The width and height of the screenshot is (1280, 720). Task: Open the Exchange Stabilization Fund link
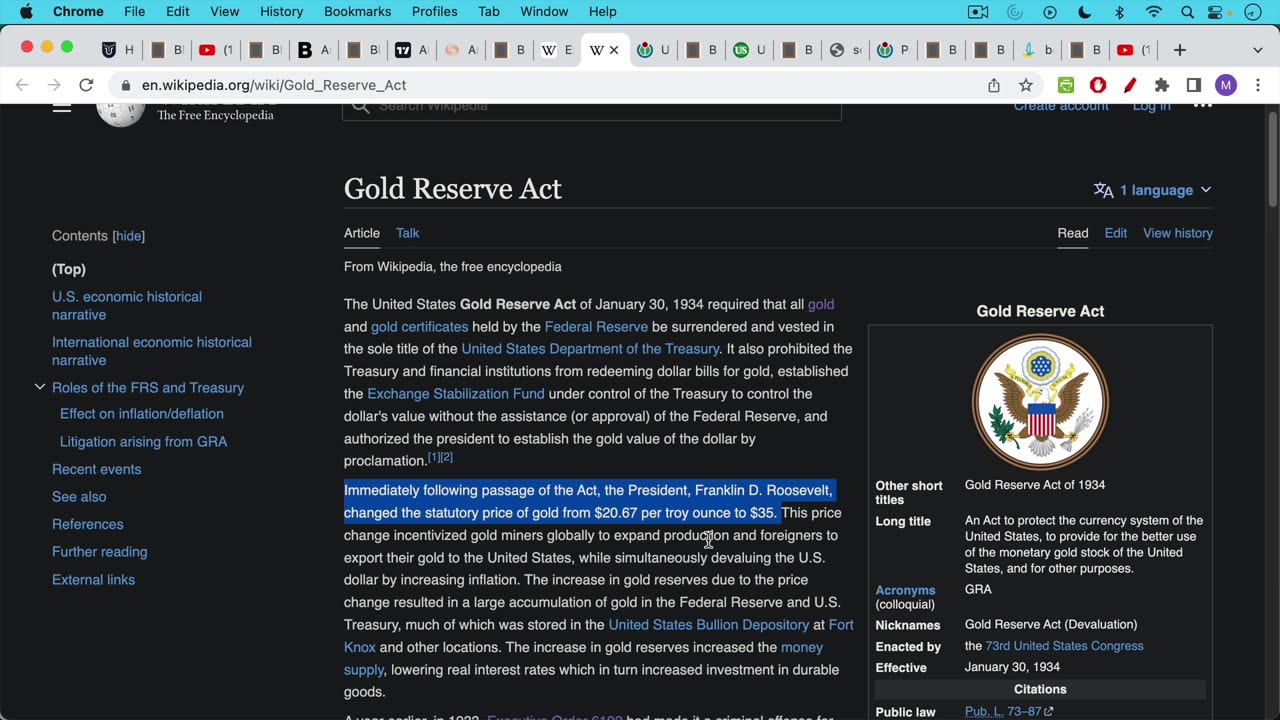[456, 394]
